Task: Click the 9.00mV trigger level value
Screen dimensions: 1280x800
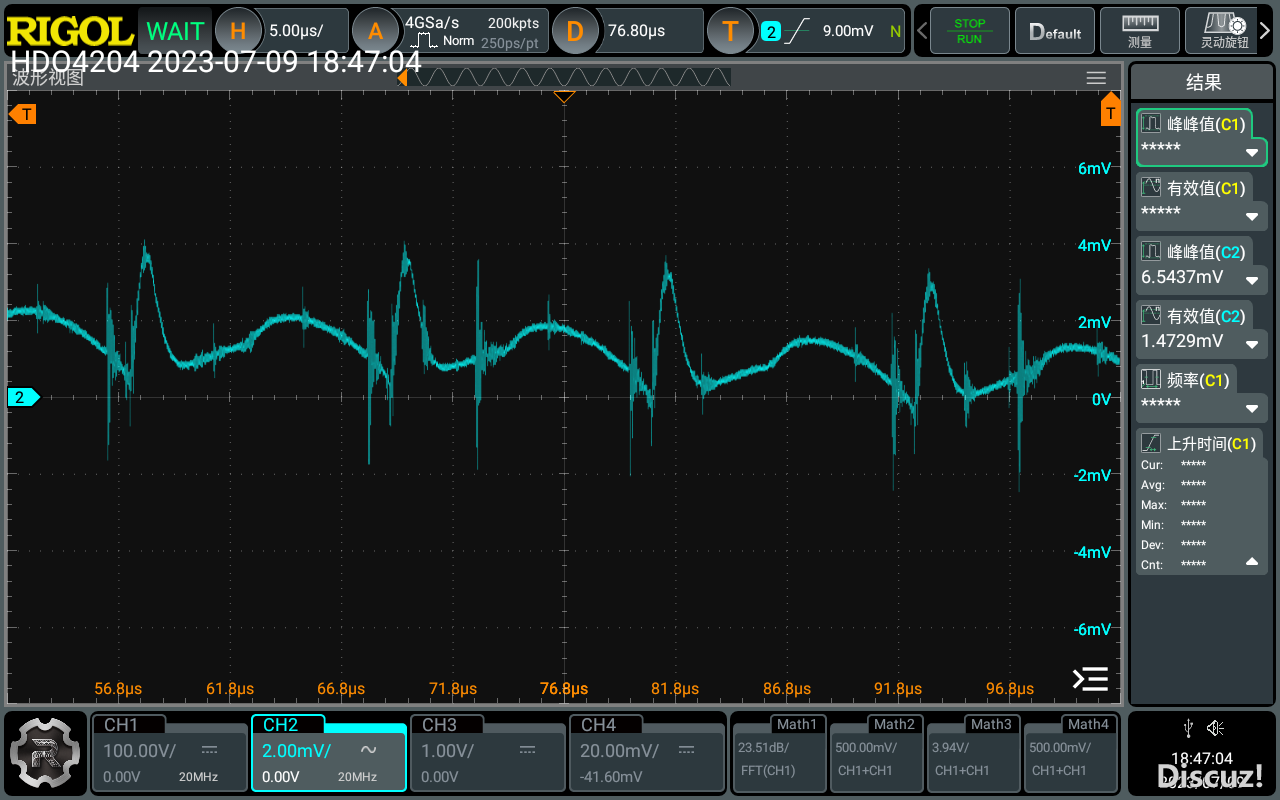Action: (x=848, y=31)
